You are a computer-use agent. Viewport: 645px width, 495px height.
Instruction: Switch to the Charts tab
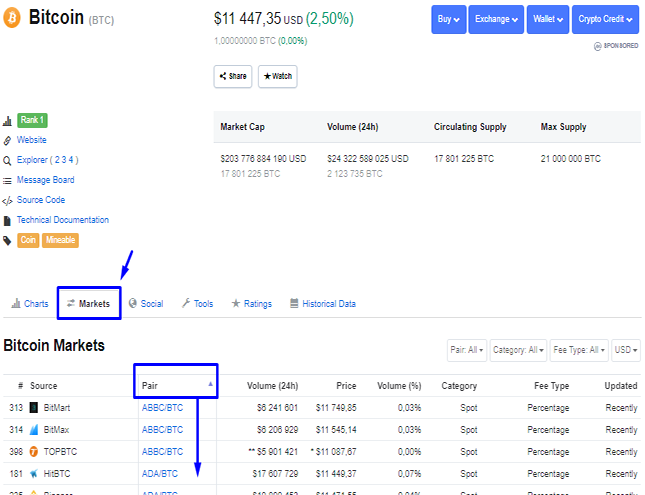point(30,304)
